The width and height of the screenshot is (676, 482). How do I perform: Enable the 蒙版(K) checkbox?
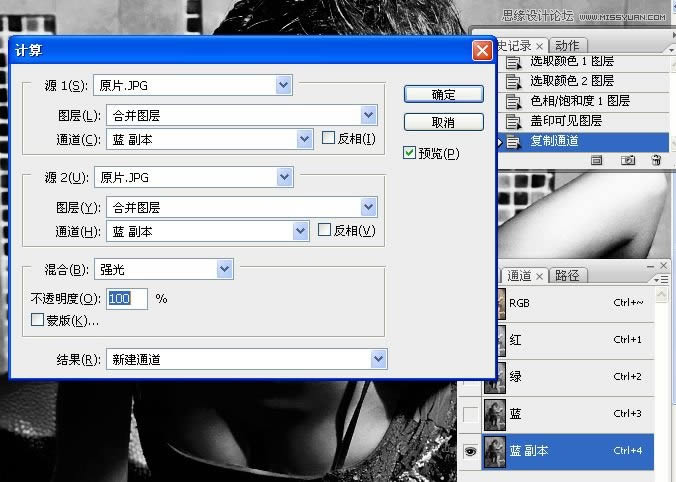point(38,320)
